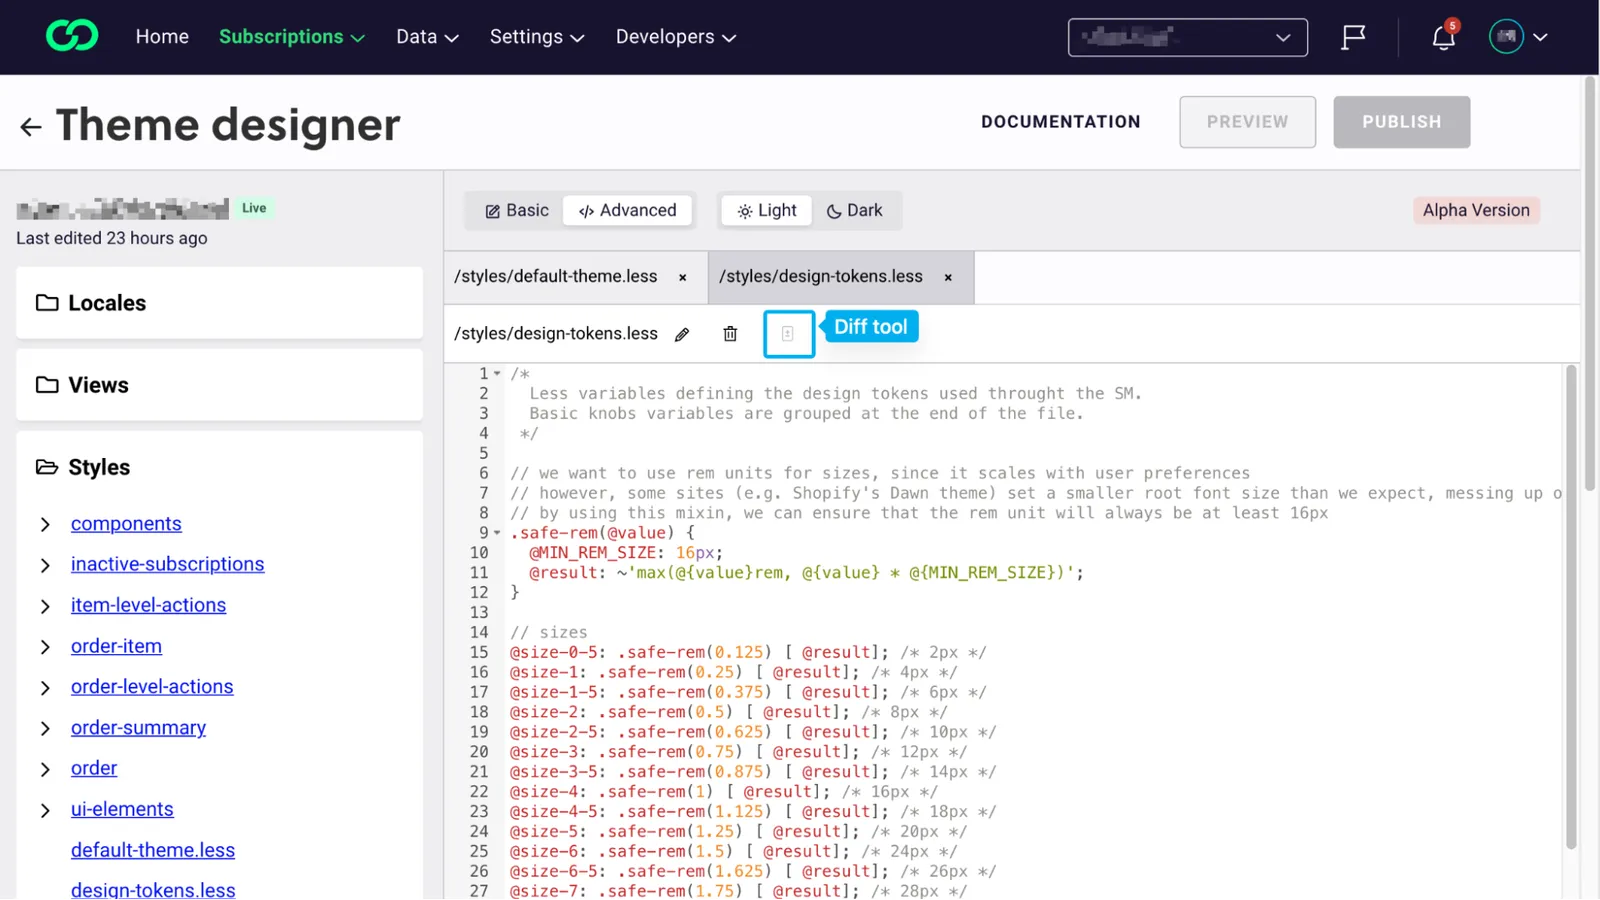Go to Home
Image resolution: width=1600 pixels, height=900 pixels.
[x=162, y=37]
